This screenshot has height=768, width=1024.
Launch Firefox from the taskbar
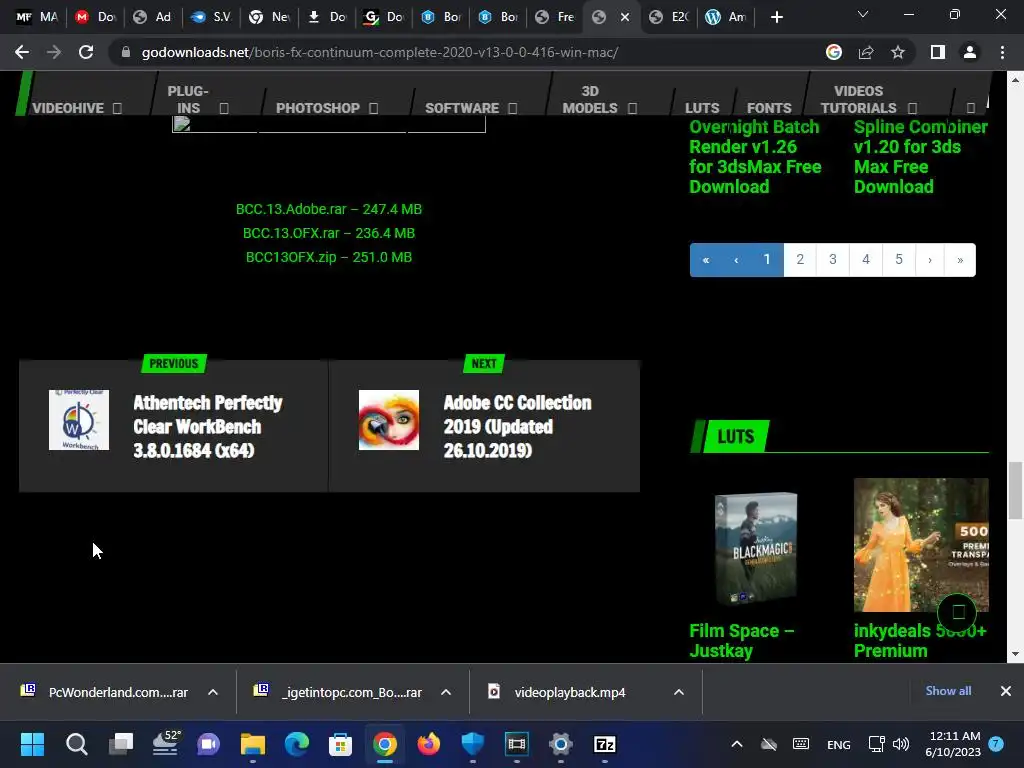(x=428, y=744)
